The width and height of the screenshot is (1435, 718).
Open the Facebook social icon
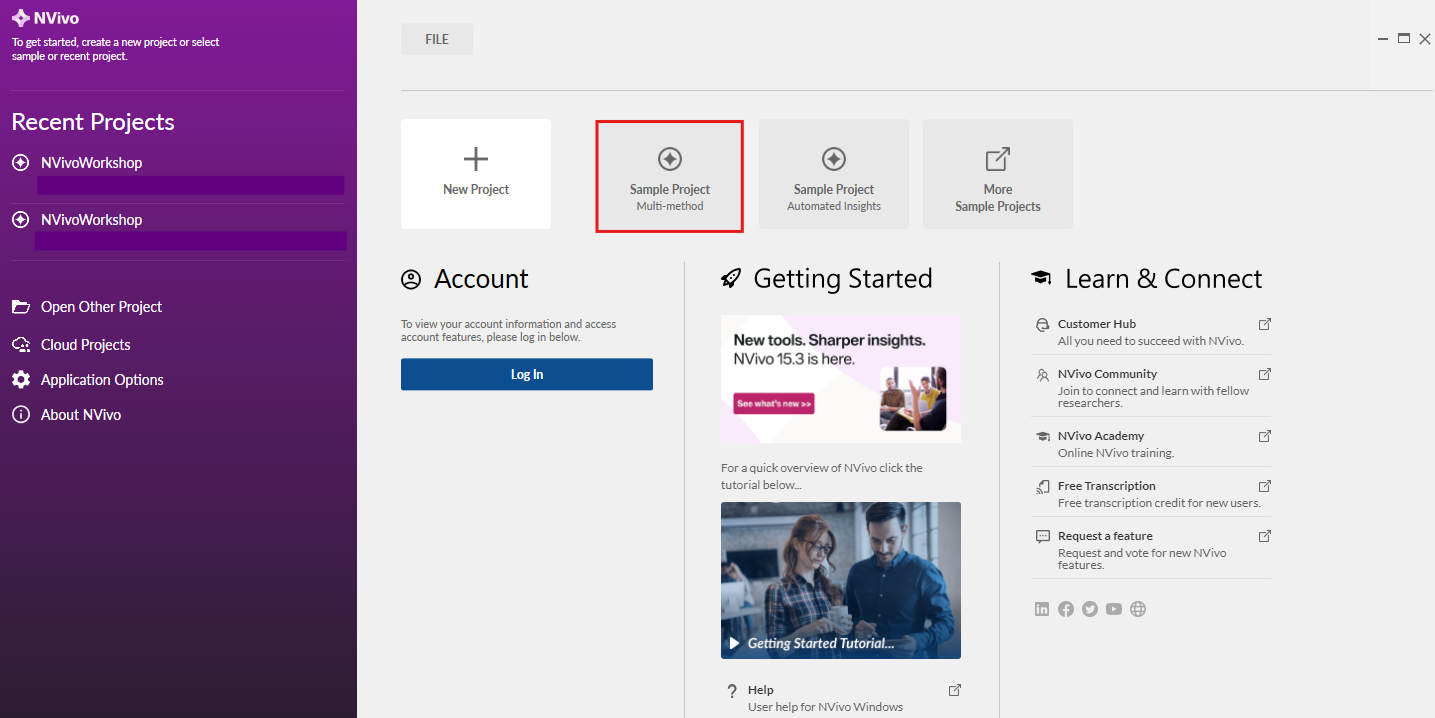pos(1066,609)
